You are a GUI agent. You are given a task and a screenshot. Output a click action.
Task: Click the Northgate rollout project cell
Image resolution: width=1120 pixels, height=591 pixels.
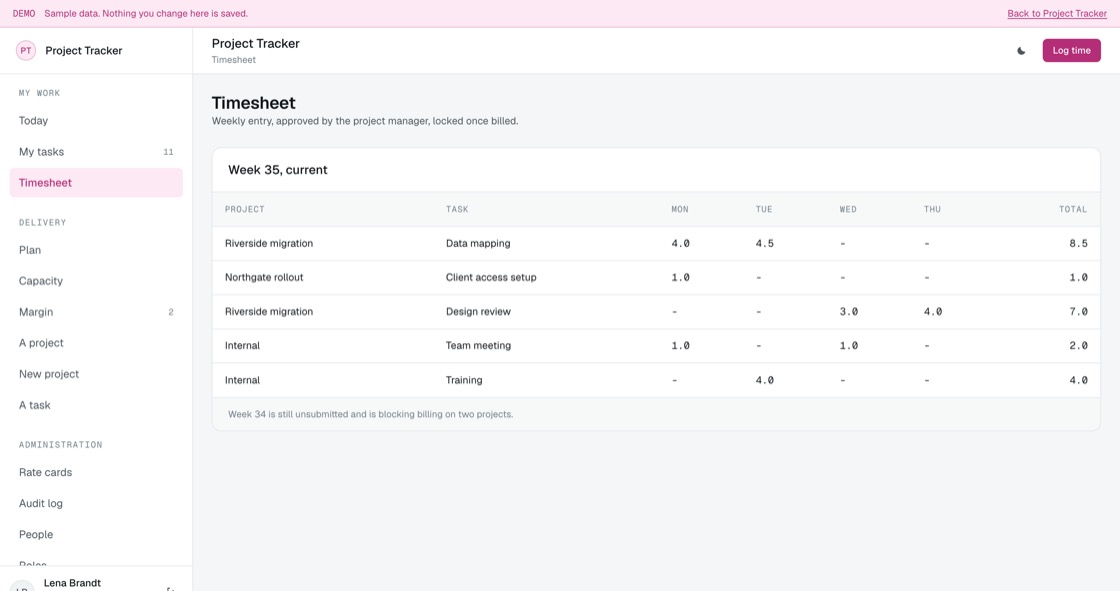(x=264, y=277)
